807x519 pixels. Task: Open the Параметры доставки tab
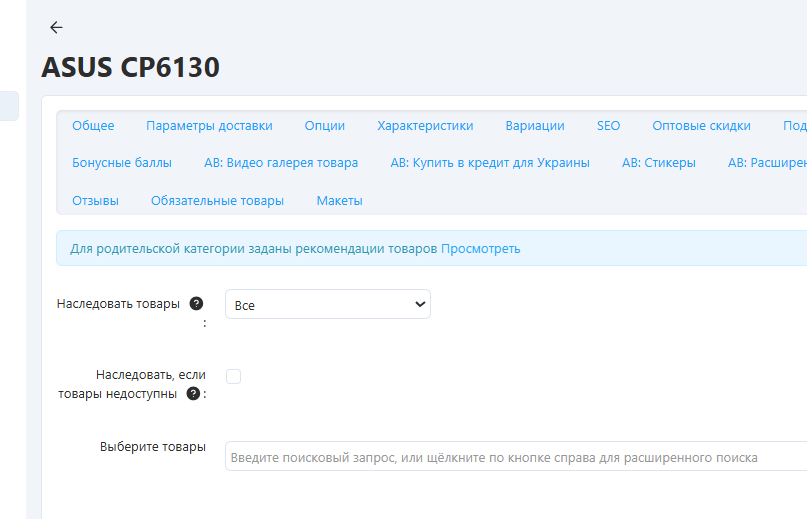[x=209, y=126]
